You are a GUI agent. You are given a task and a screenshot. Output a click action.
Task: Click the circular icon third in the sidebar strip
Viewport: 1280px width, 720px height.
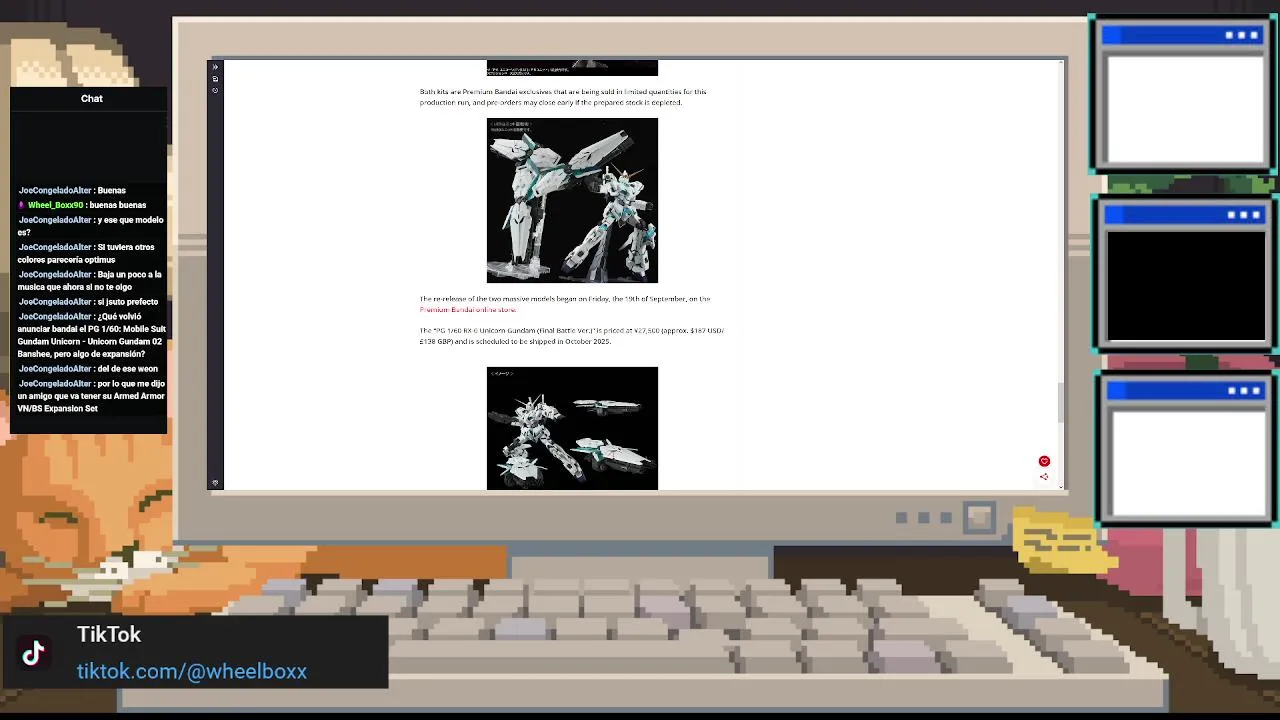(215, 90)
